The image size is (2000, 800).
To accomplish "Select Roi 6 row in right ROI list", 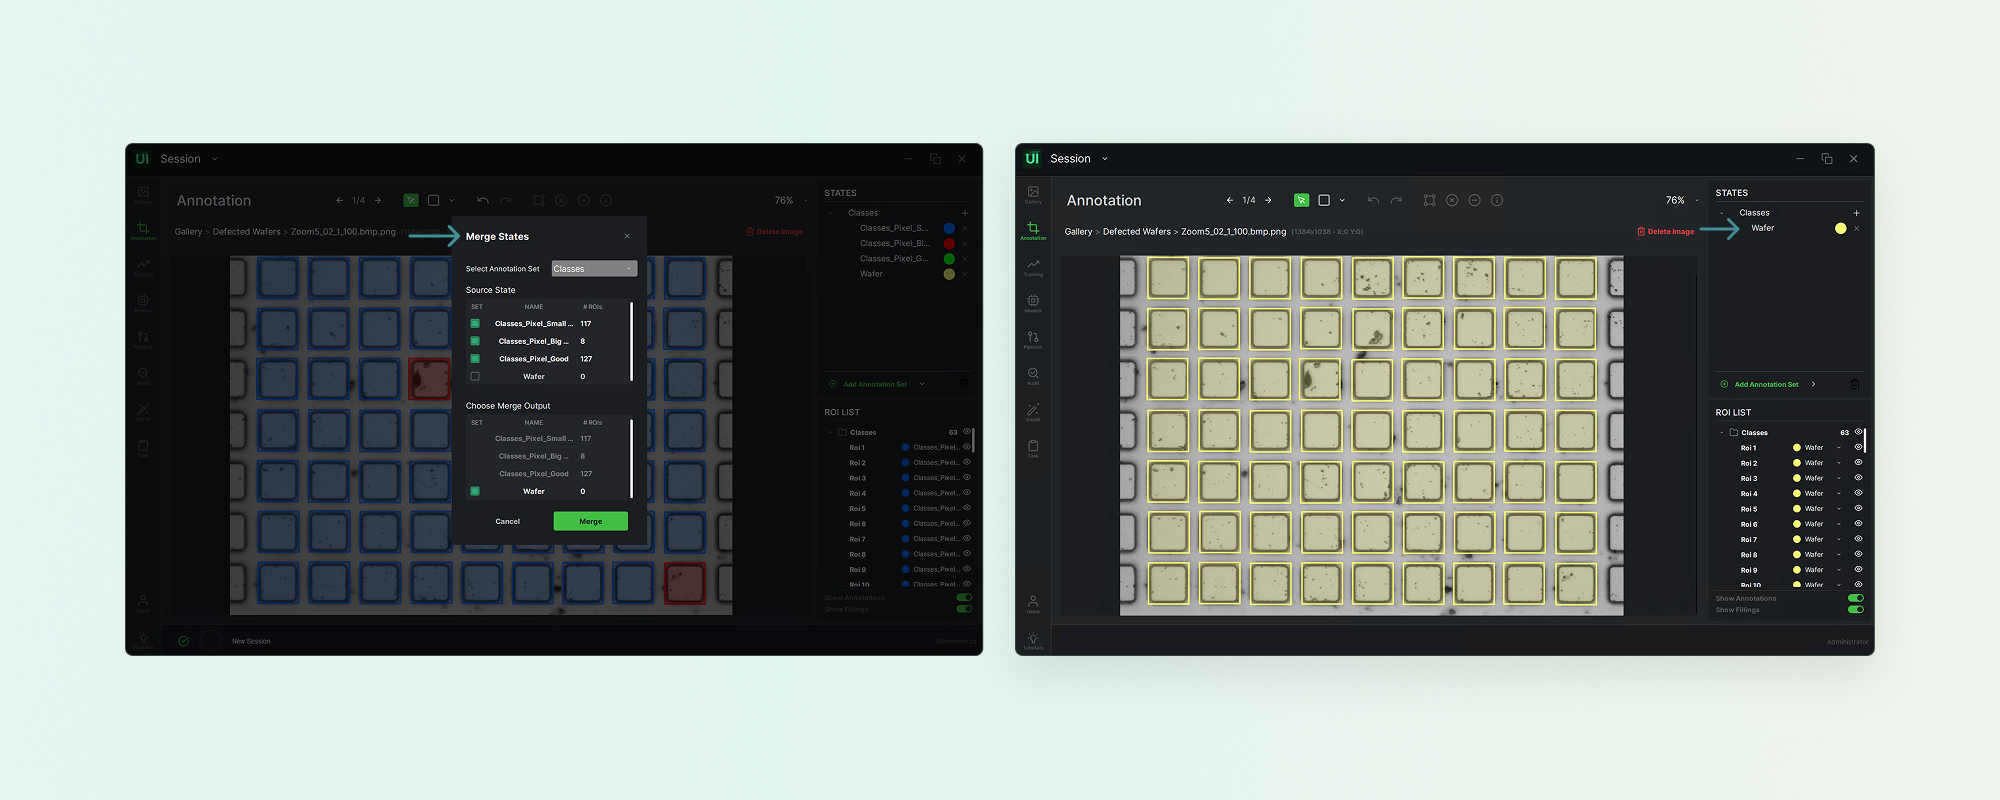I will click(1790, 524).
